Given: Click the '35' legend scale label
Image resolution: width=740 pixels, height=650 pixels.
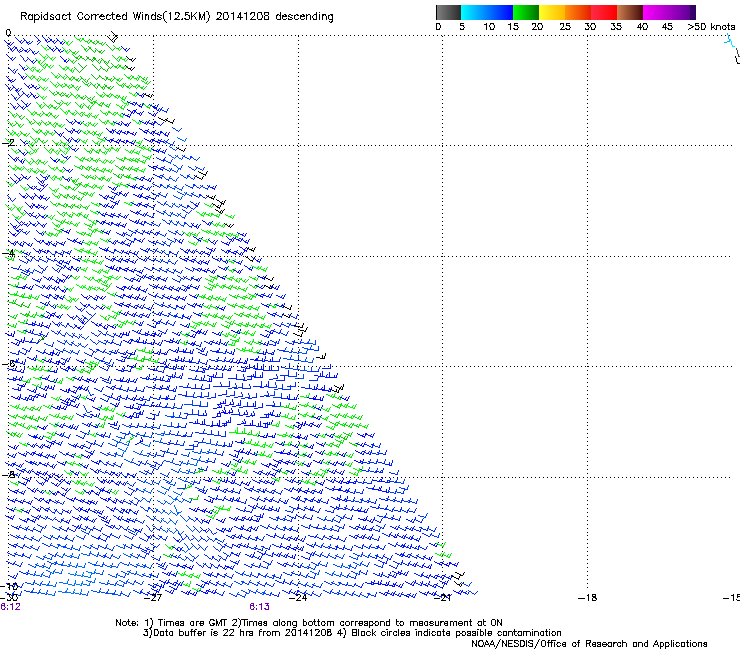Looking at the screenshot, I should pos(616,27).
